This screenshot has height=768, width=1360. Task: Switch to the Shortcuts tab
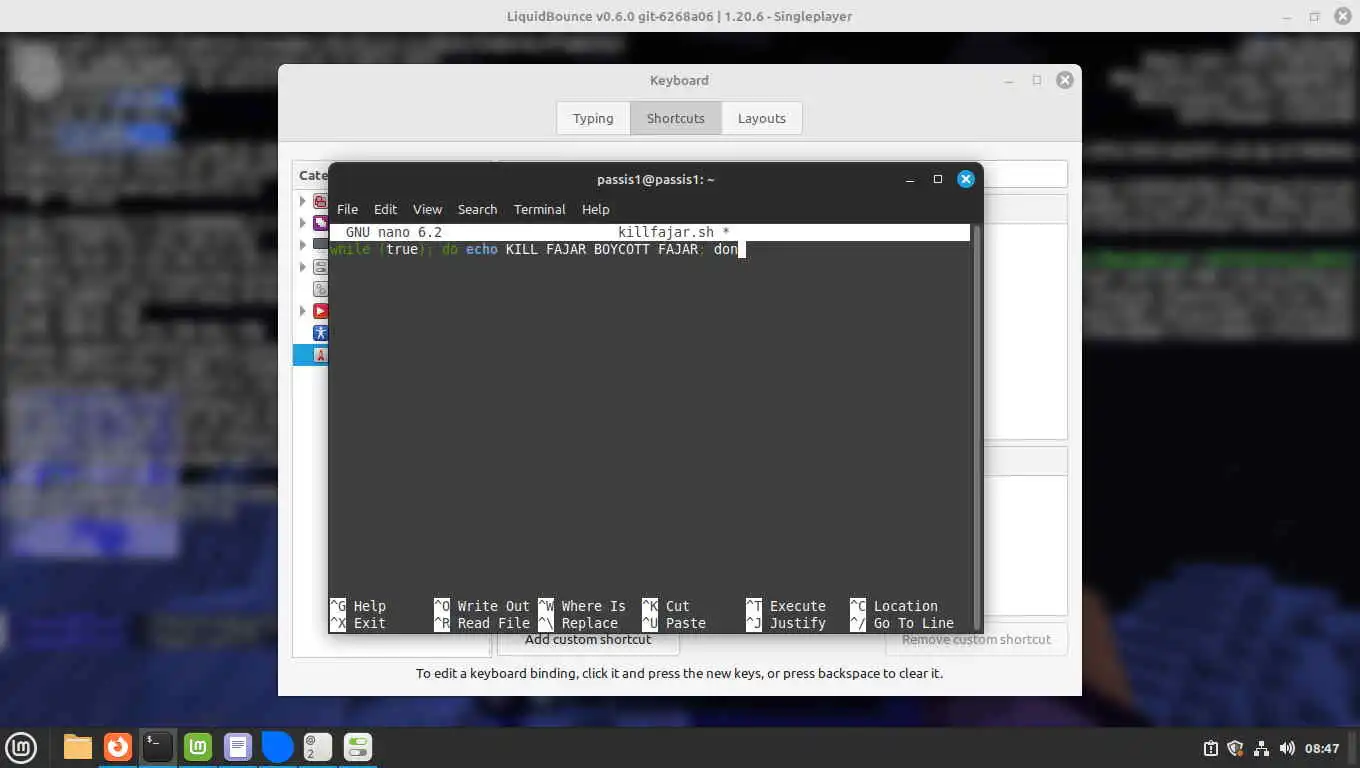pos(676,118)
